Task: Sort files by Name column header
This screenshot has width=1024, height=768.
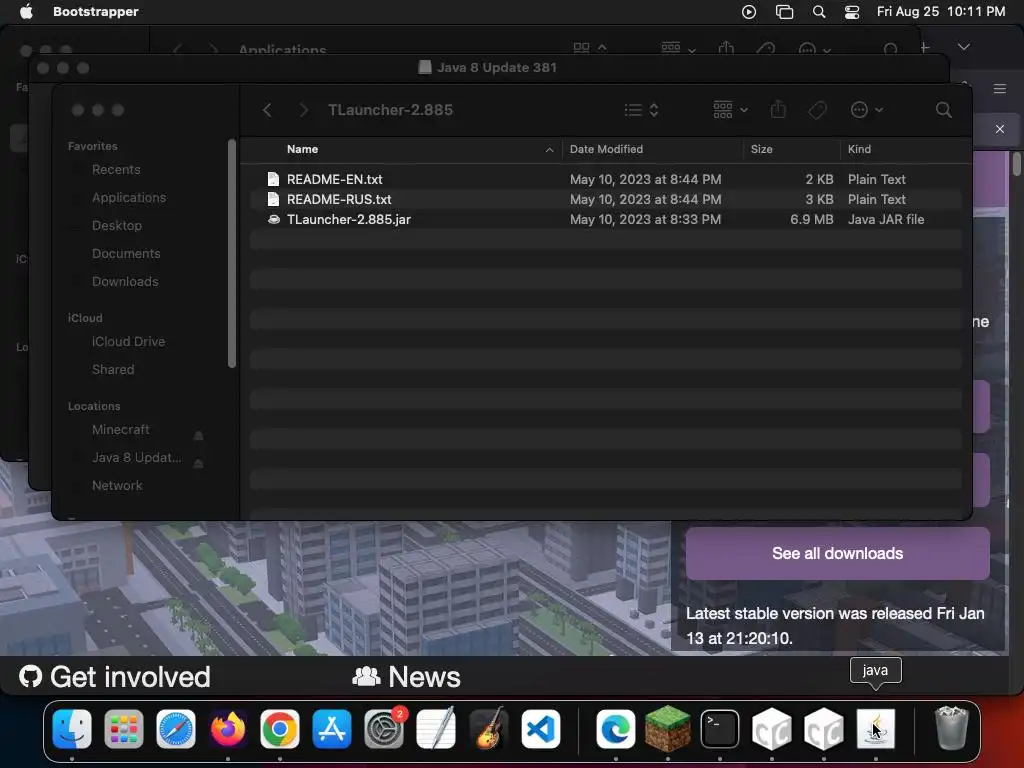Action: (302, 149)
